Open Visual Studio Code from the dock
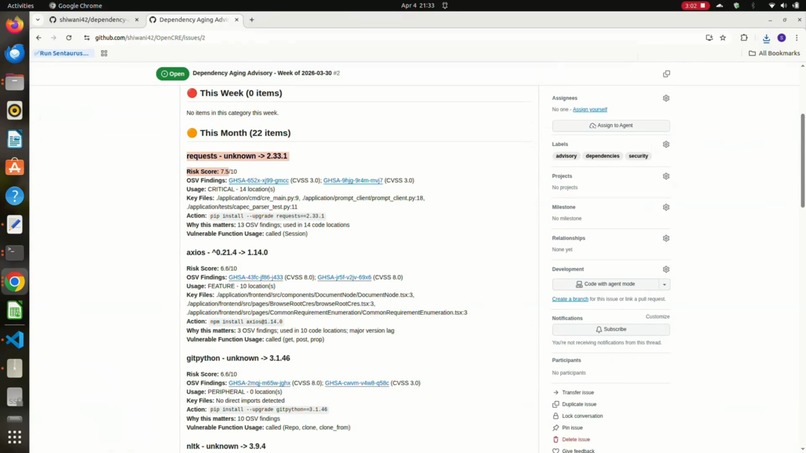This screenshot has width=806, height=453. click(14, 339)
